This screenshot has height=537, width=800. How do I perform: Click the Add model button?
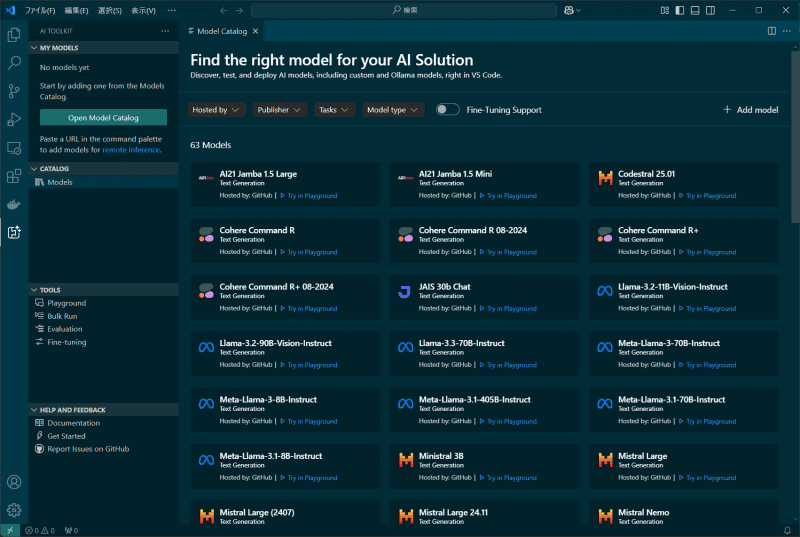pos(751,110)
